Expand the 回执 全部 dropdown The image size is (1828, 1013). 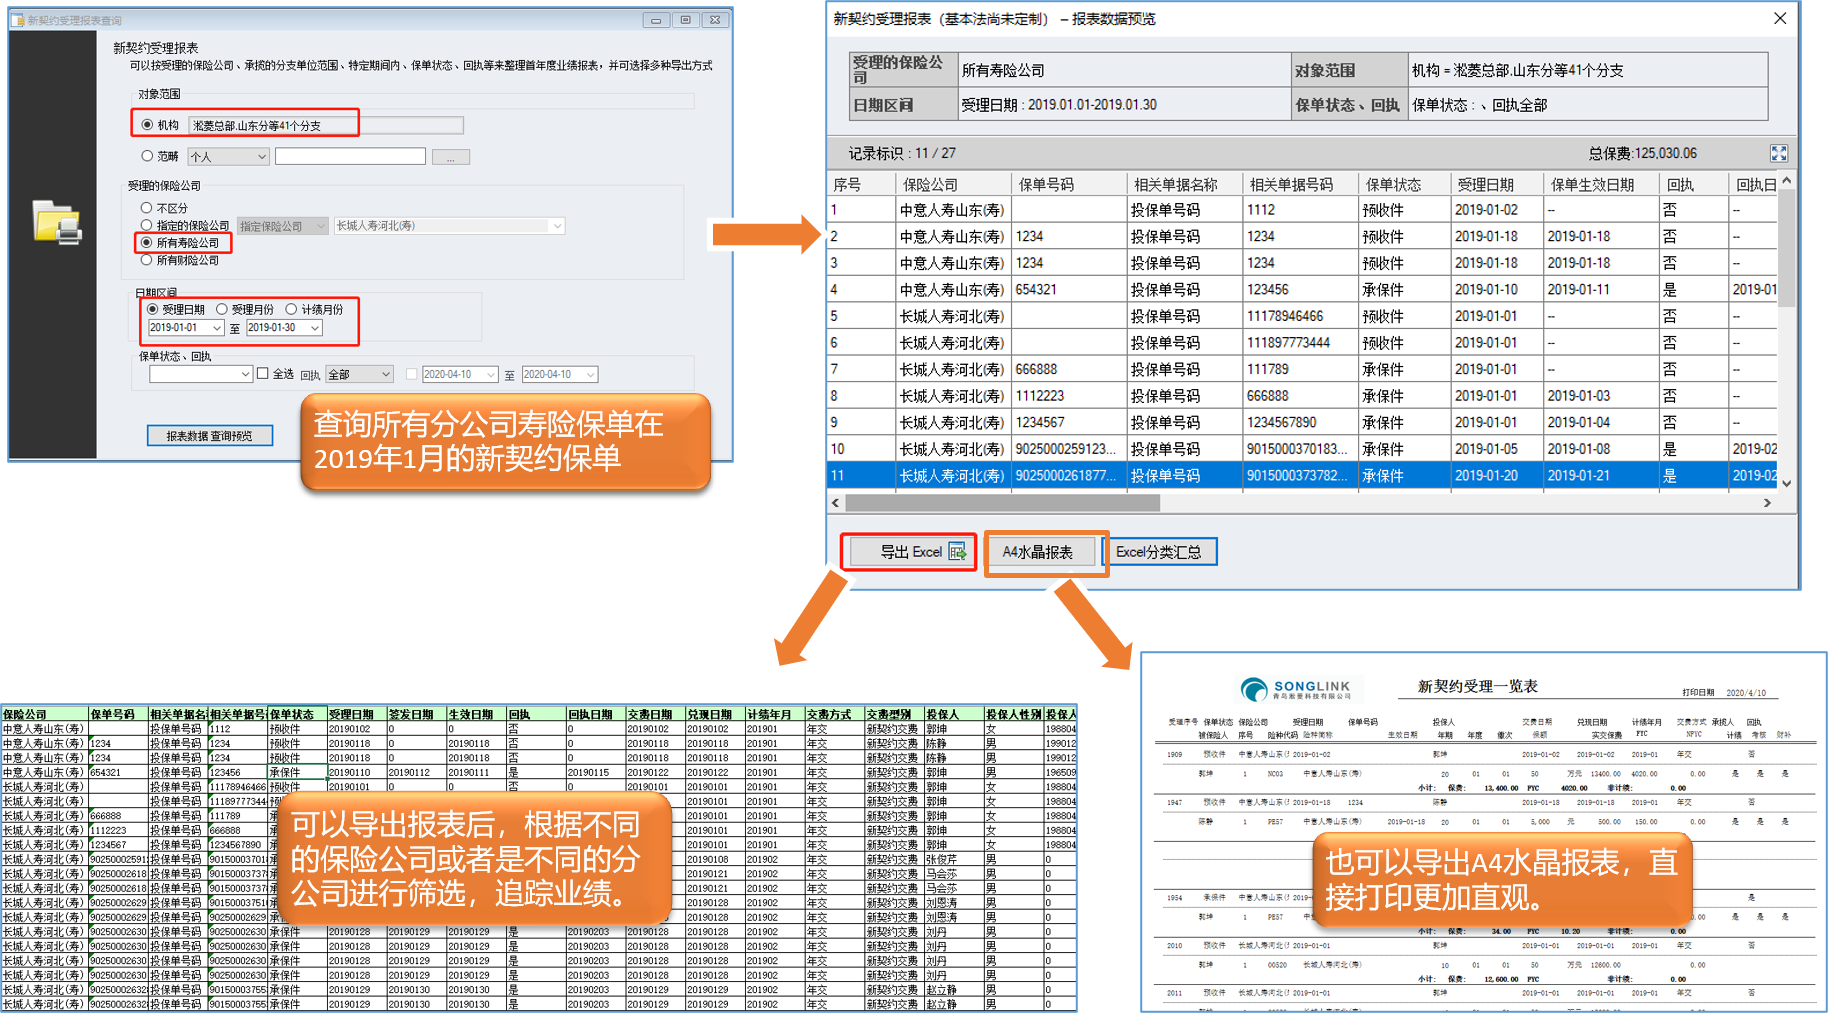(x=386, y=375)
